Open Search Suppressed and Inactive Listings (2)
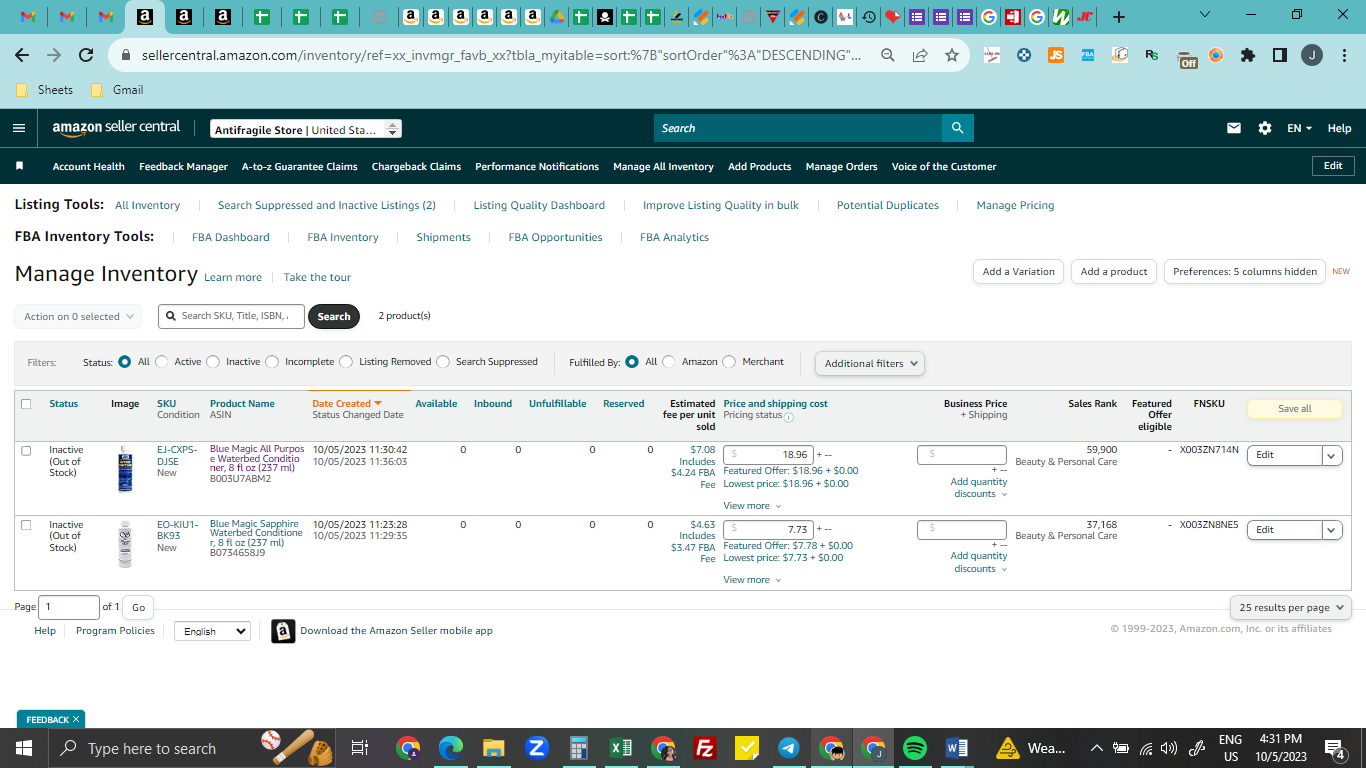Screen dimensions: 1366x768 tap(327, 205)
